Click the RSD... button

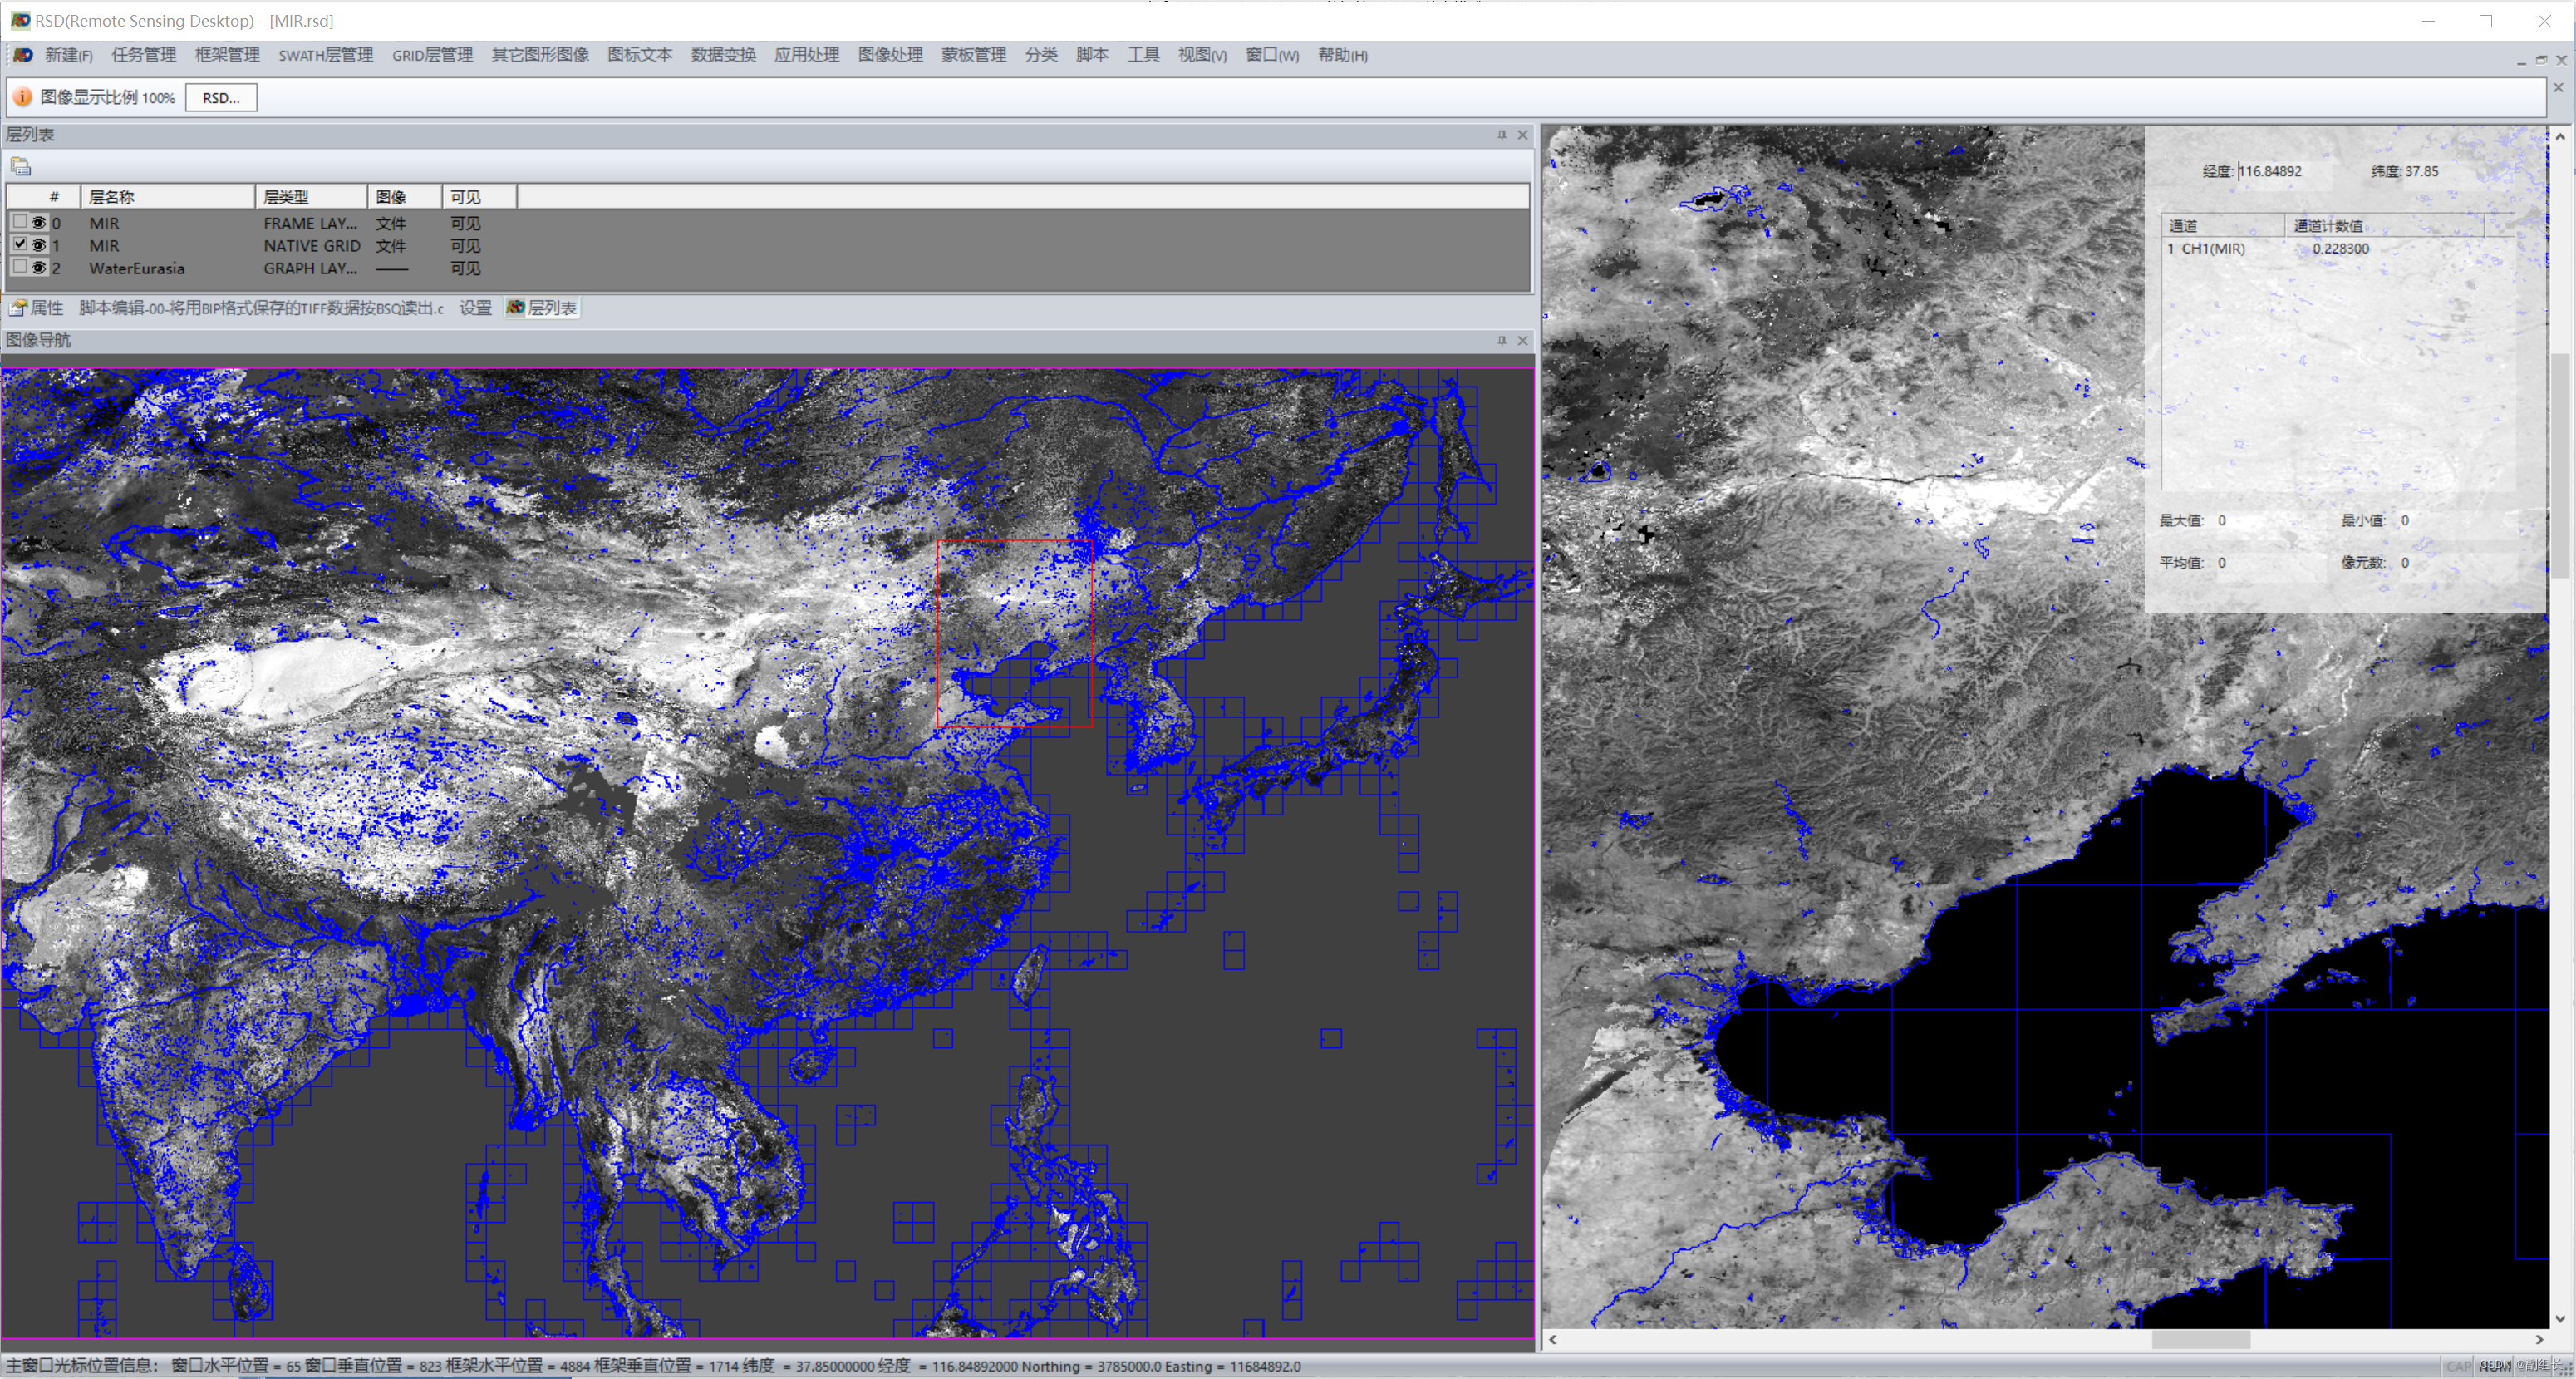[x=221, y=98]
